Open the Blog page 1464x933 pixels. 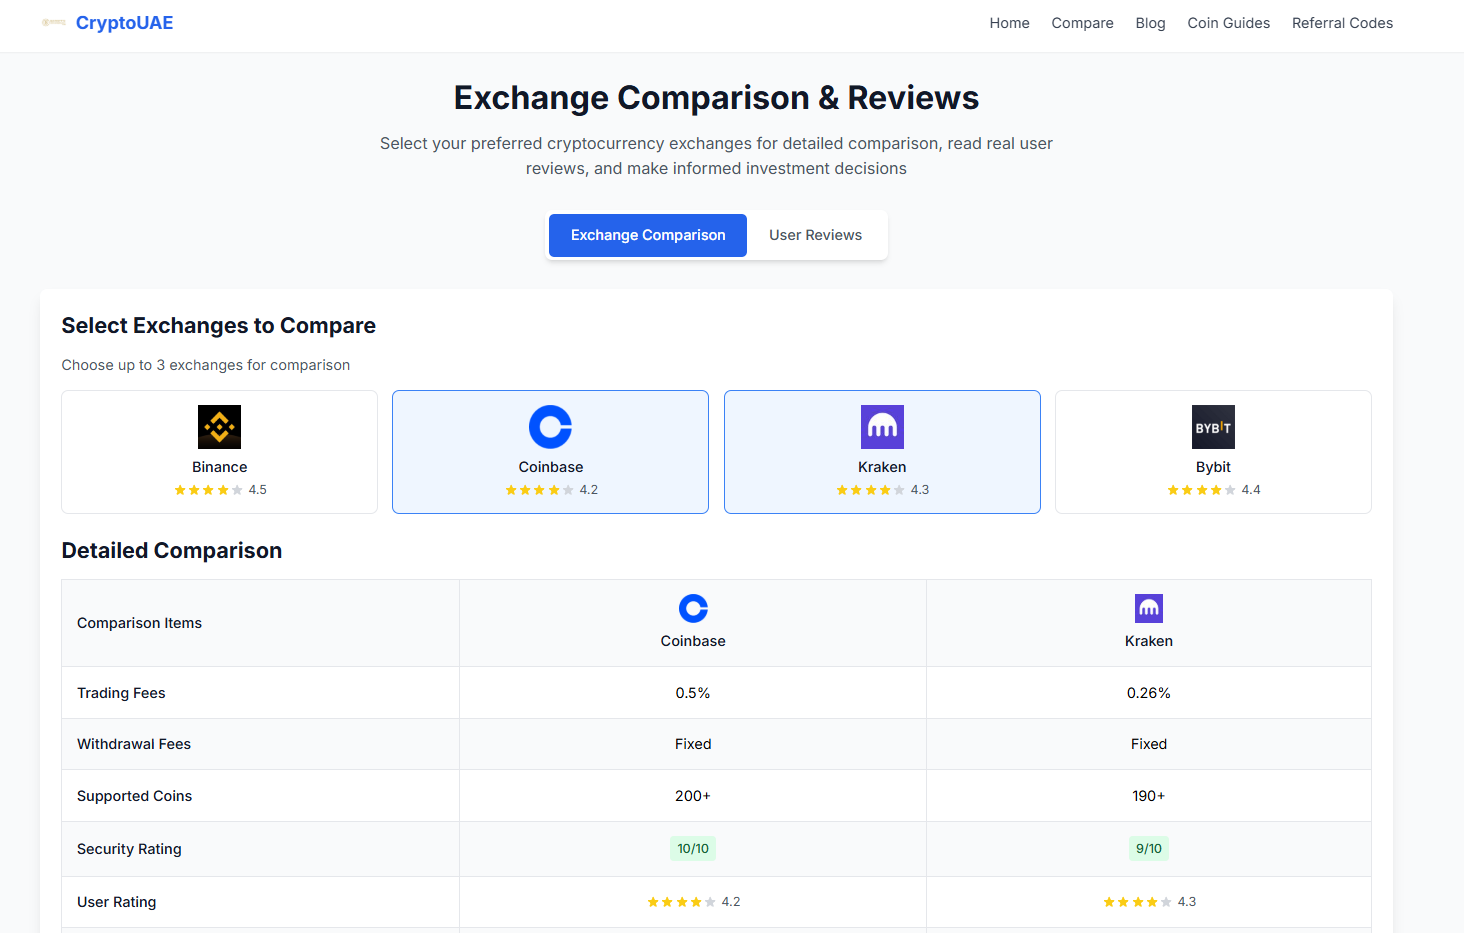point(1150,22)
